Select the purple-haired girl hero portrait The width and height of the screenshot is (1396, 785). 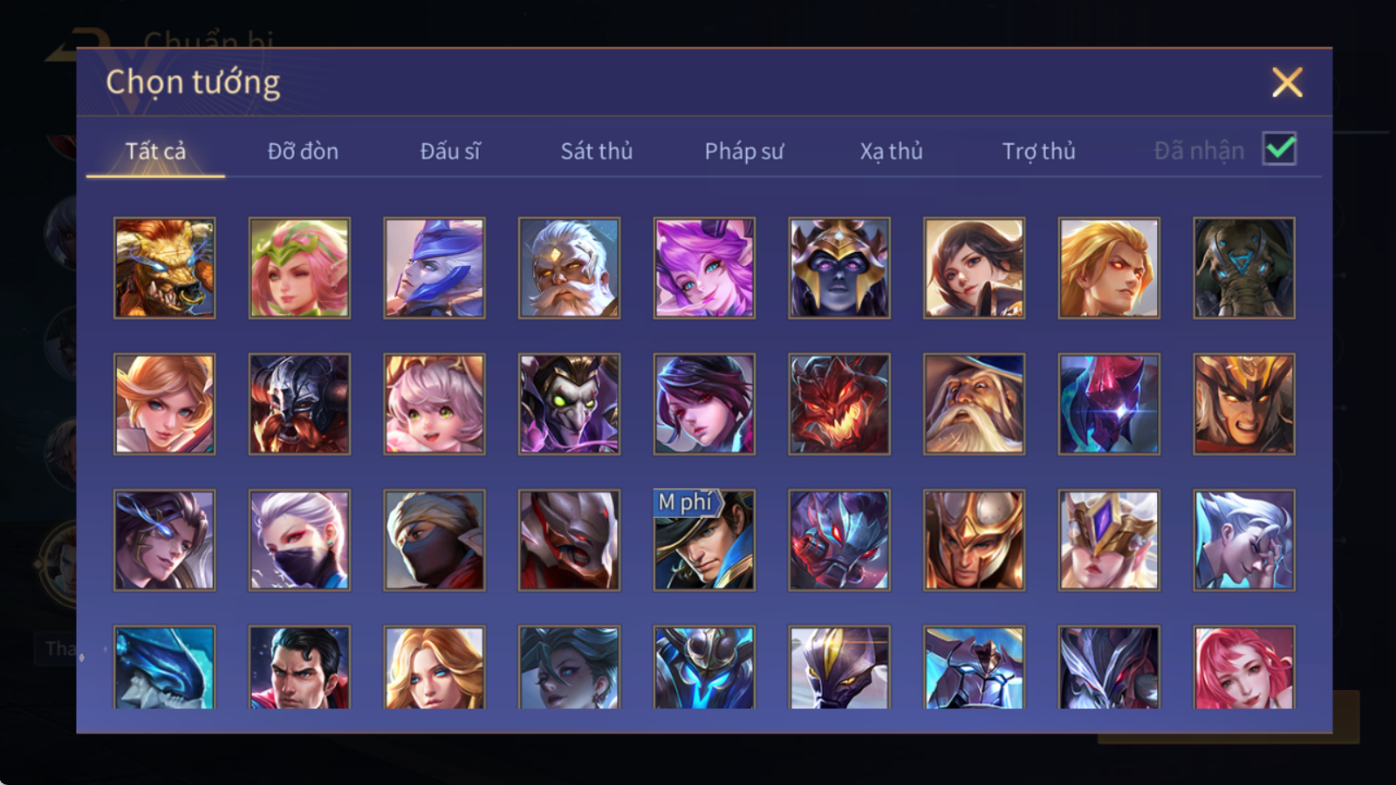(x=704, y=268)
